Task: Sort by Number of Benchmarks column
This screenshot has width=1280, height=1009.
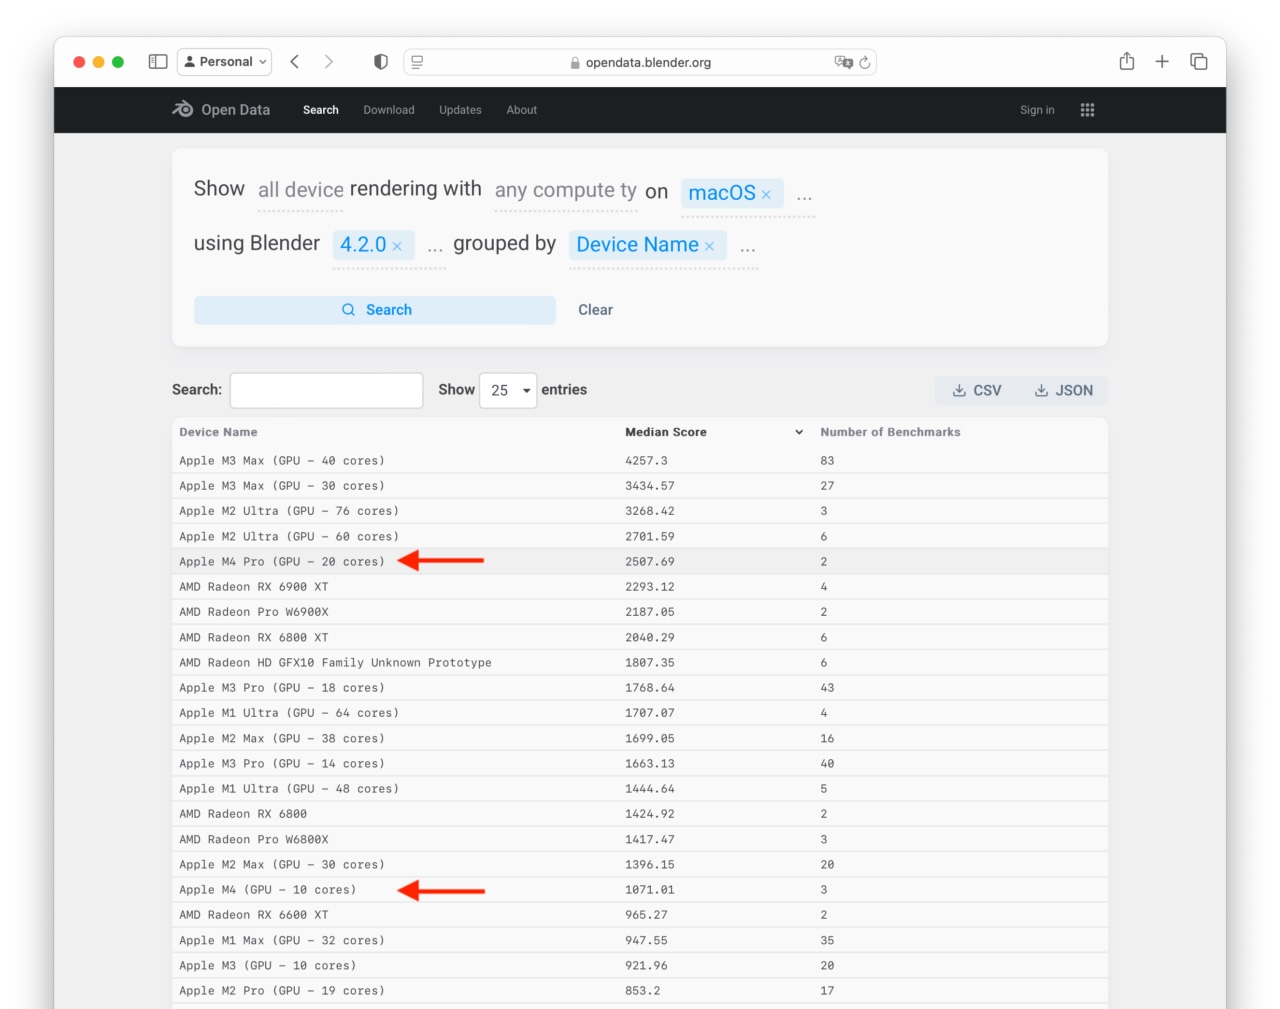Action: [x=890, y=432]
